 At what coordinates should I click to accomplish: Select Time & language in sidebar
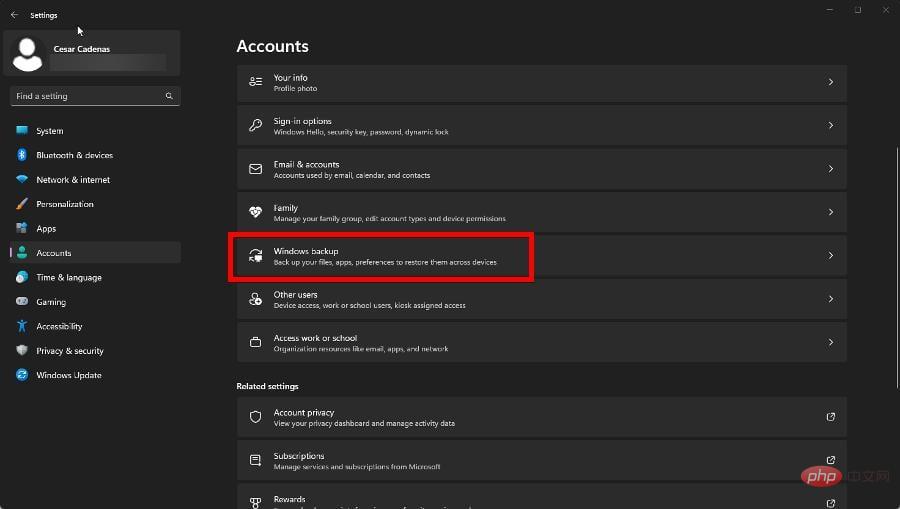click(x=68, y=278)
